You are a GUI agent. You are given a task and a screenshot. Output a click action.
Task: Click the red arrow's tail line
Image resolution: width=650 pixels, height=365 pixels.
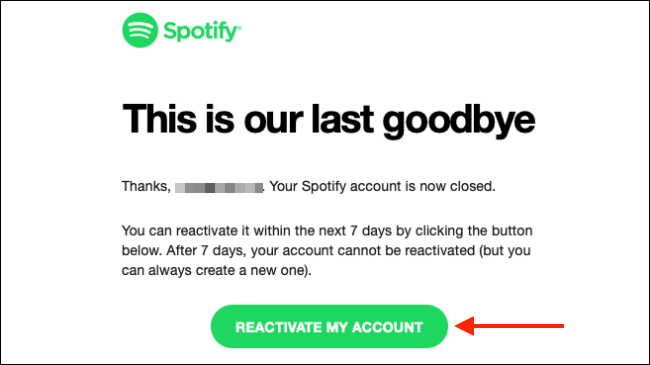(x=519, y=326)
